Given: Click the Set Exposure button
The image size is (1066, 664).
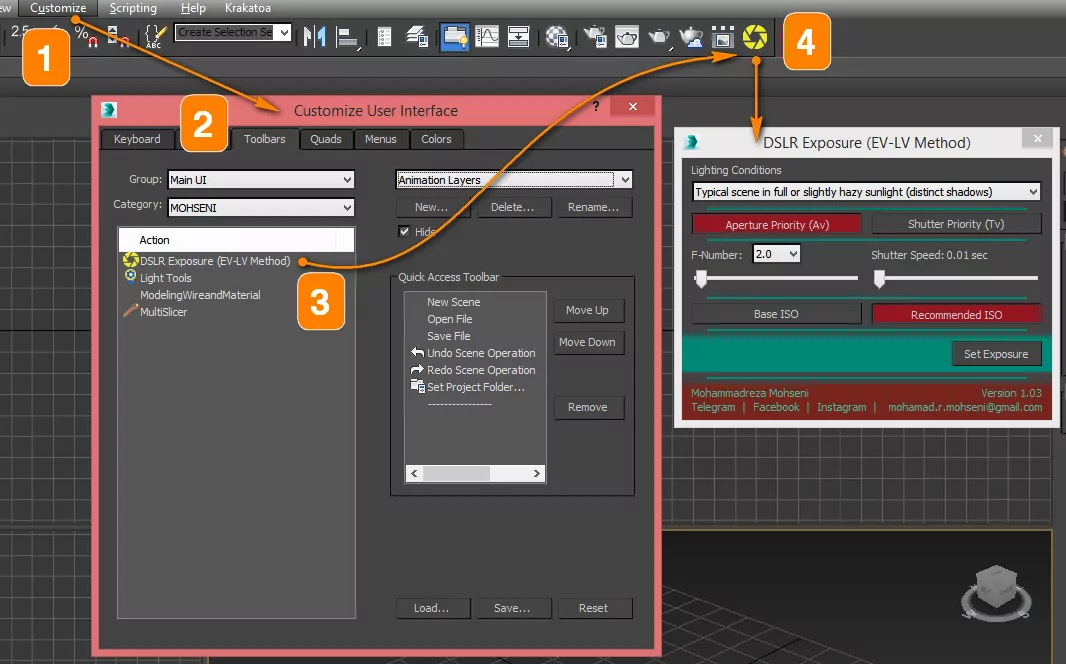Looking at the screenshot, I should (996, 354).
